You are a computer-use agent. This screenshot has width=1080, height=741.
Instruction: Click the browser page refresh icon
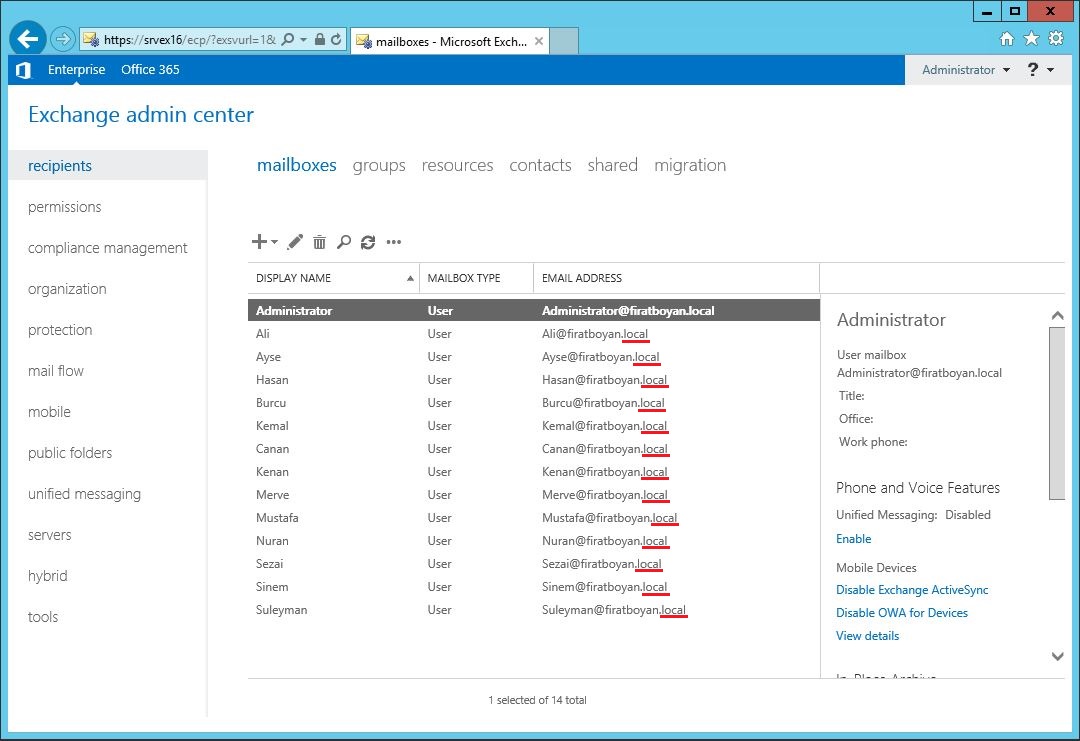click(x=336, y=39)
